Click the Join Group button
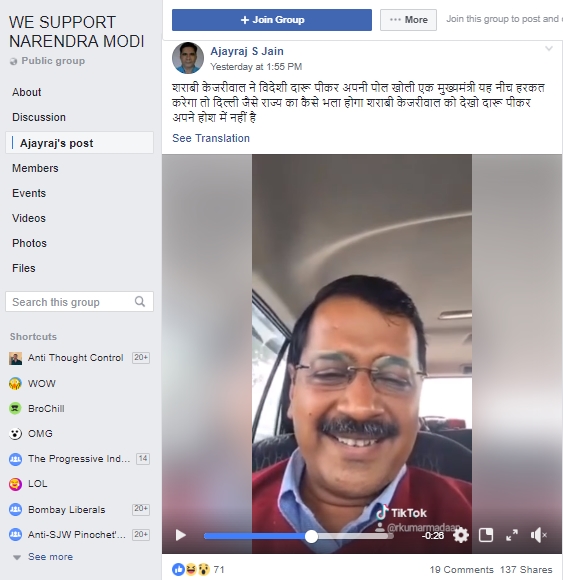The height and width of the screenshot is (580, 563). (x=272, y=20)
